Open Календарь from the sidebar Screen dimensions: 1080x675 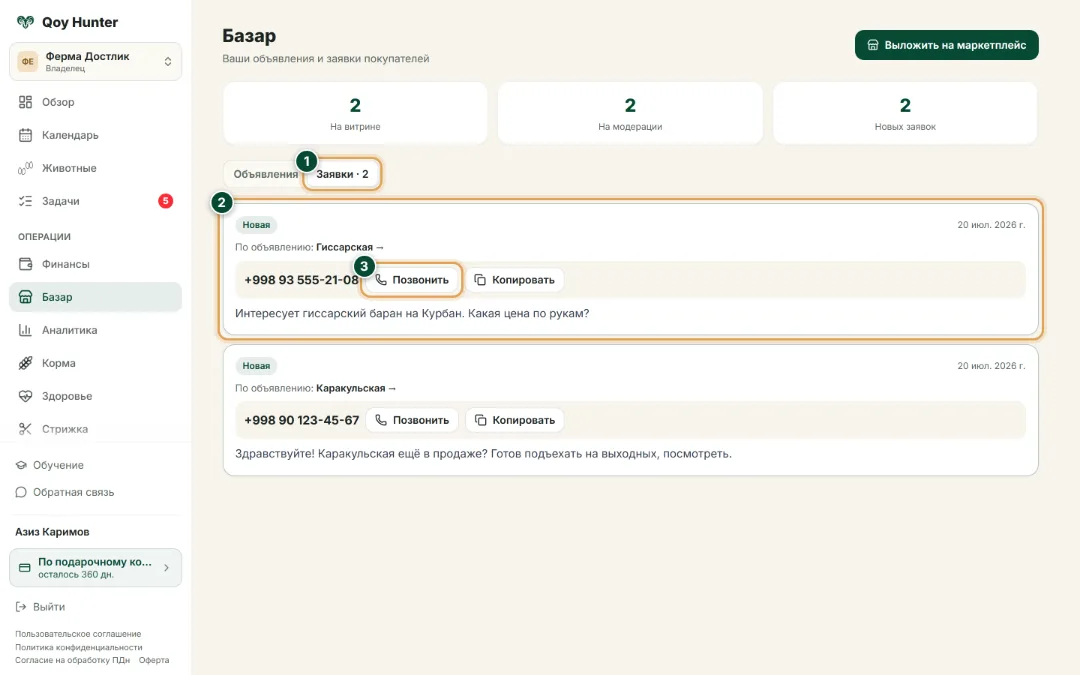(x=95, y=135)
